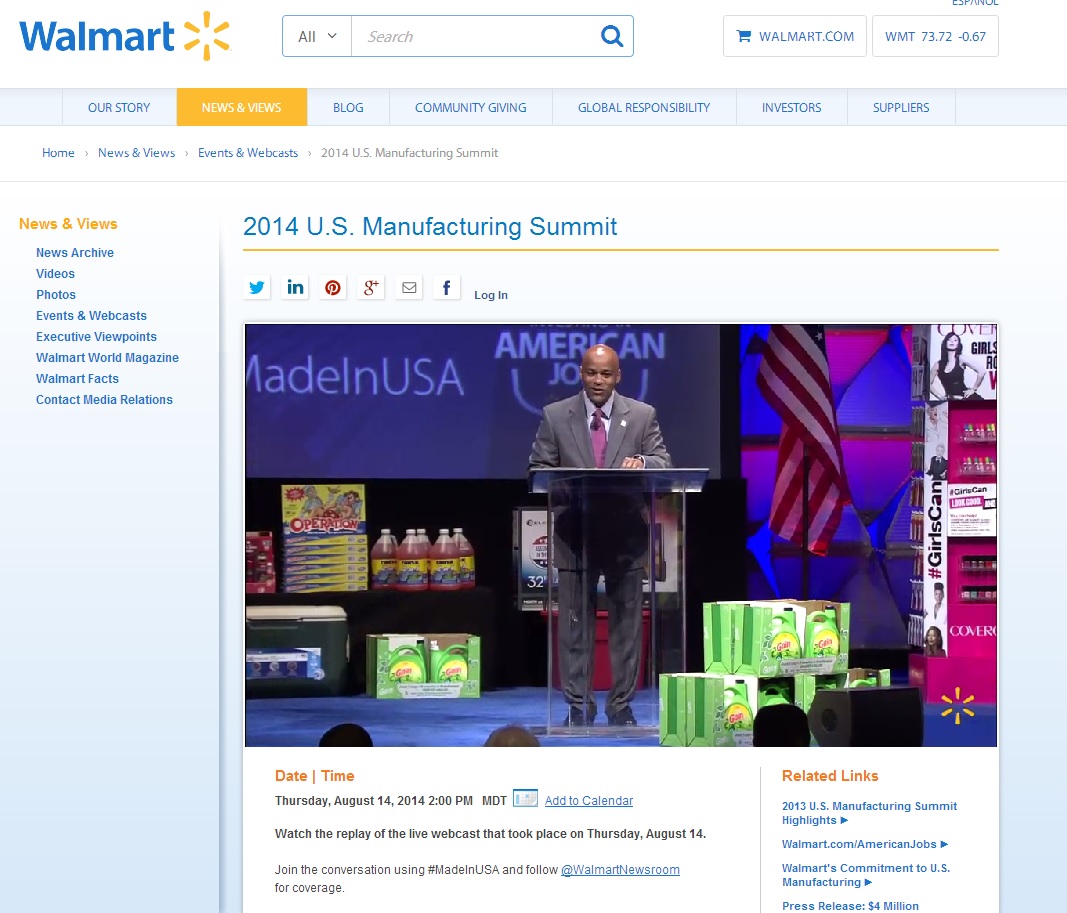Share via the Facebook icon
Viewport: 1067px width, 913px height.
[446, 288]
